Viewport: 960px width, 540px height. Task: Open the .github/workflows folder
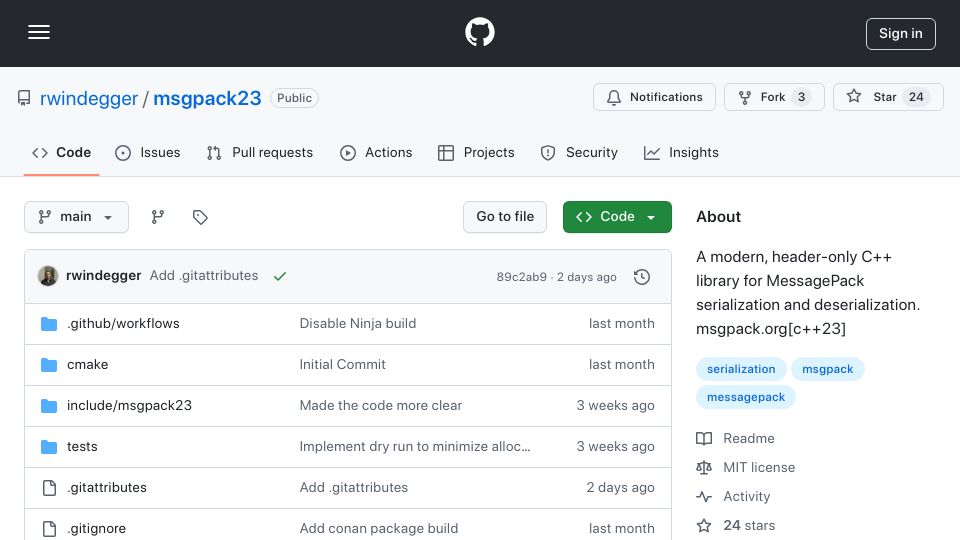tap(123, 323)
